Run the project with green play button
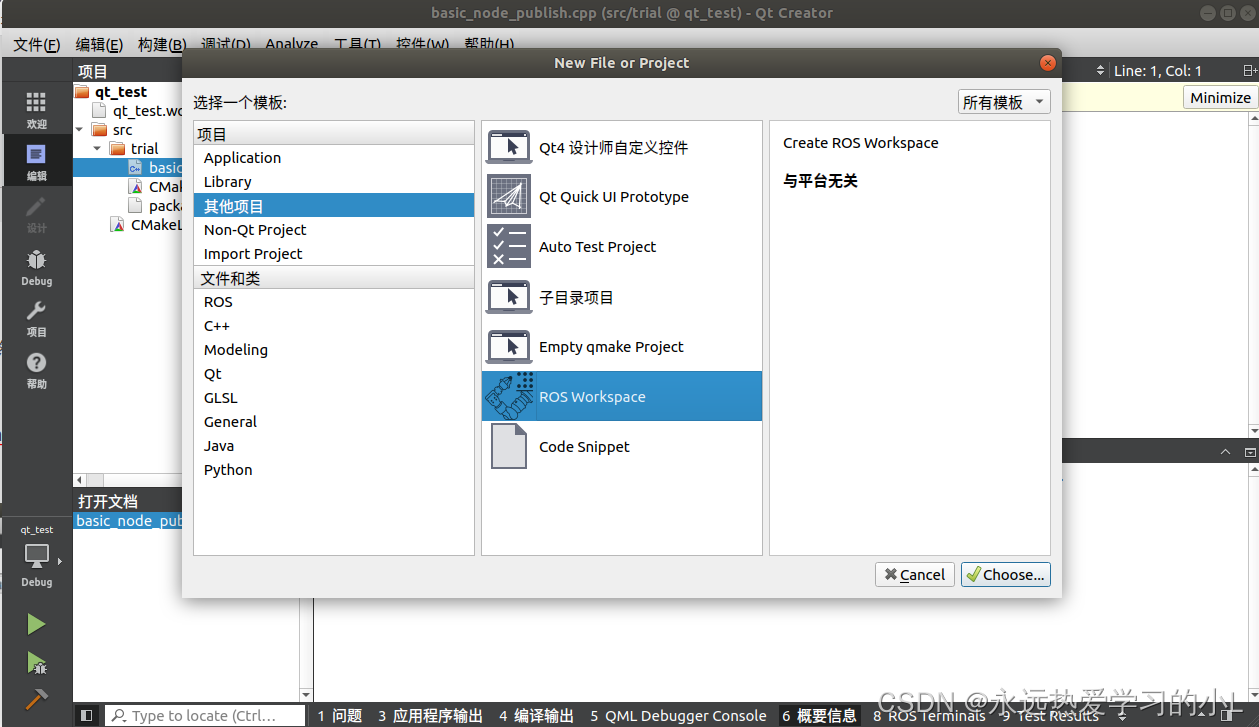Viewport: 1259px width, 727px height. click(36, 623)
